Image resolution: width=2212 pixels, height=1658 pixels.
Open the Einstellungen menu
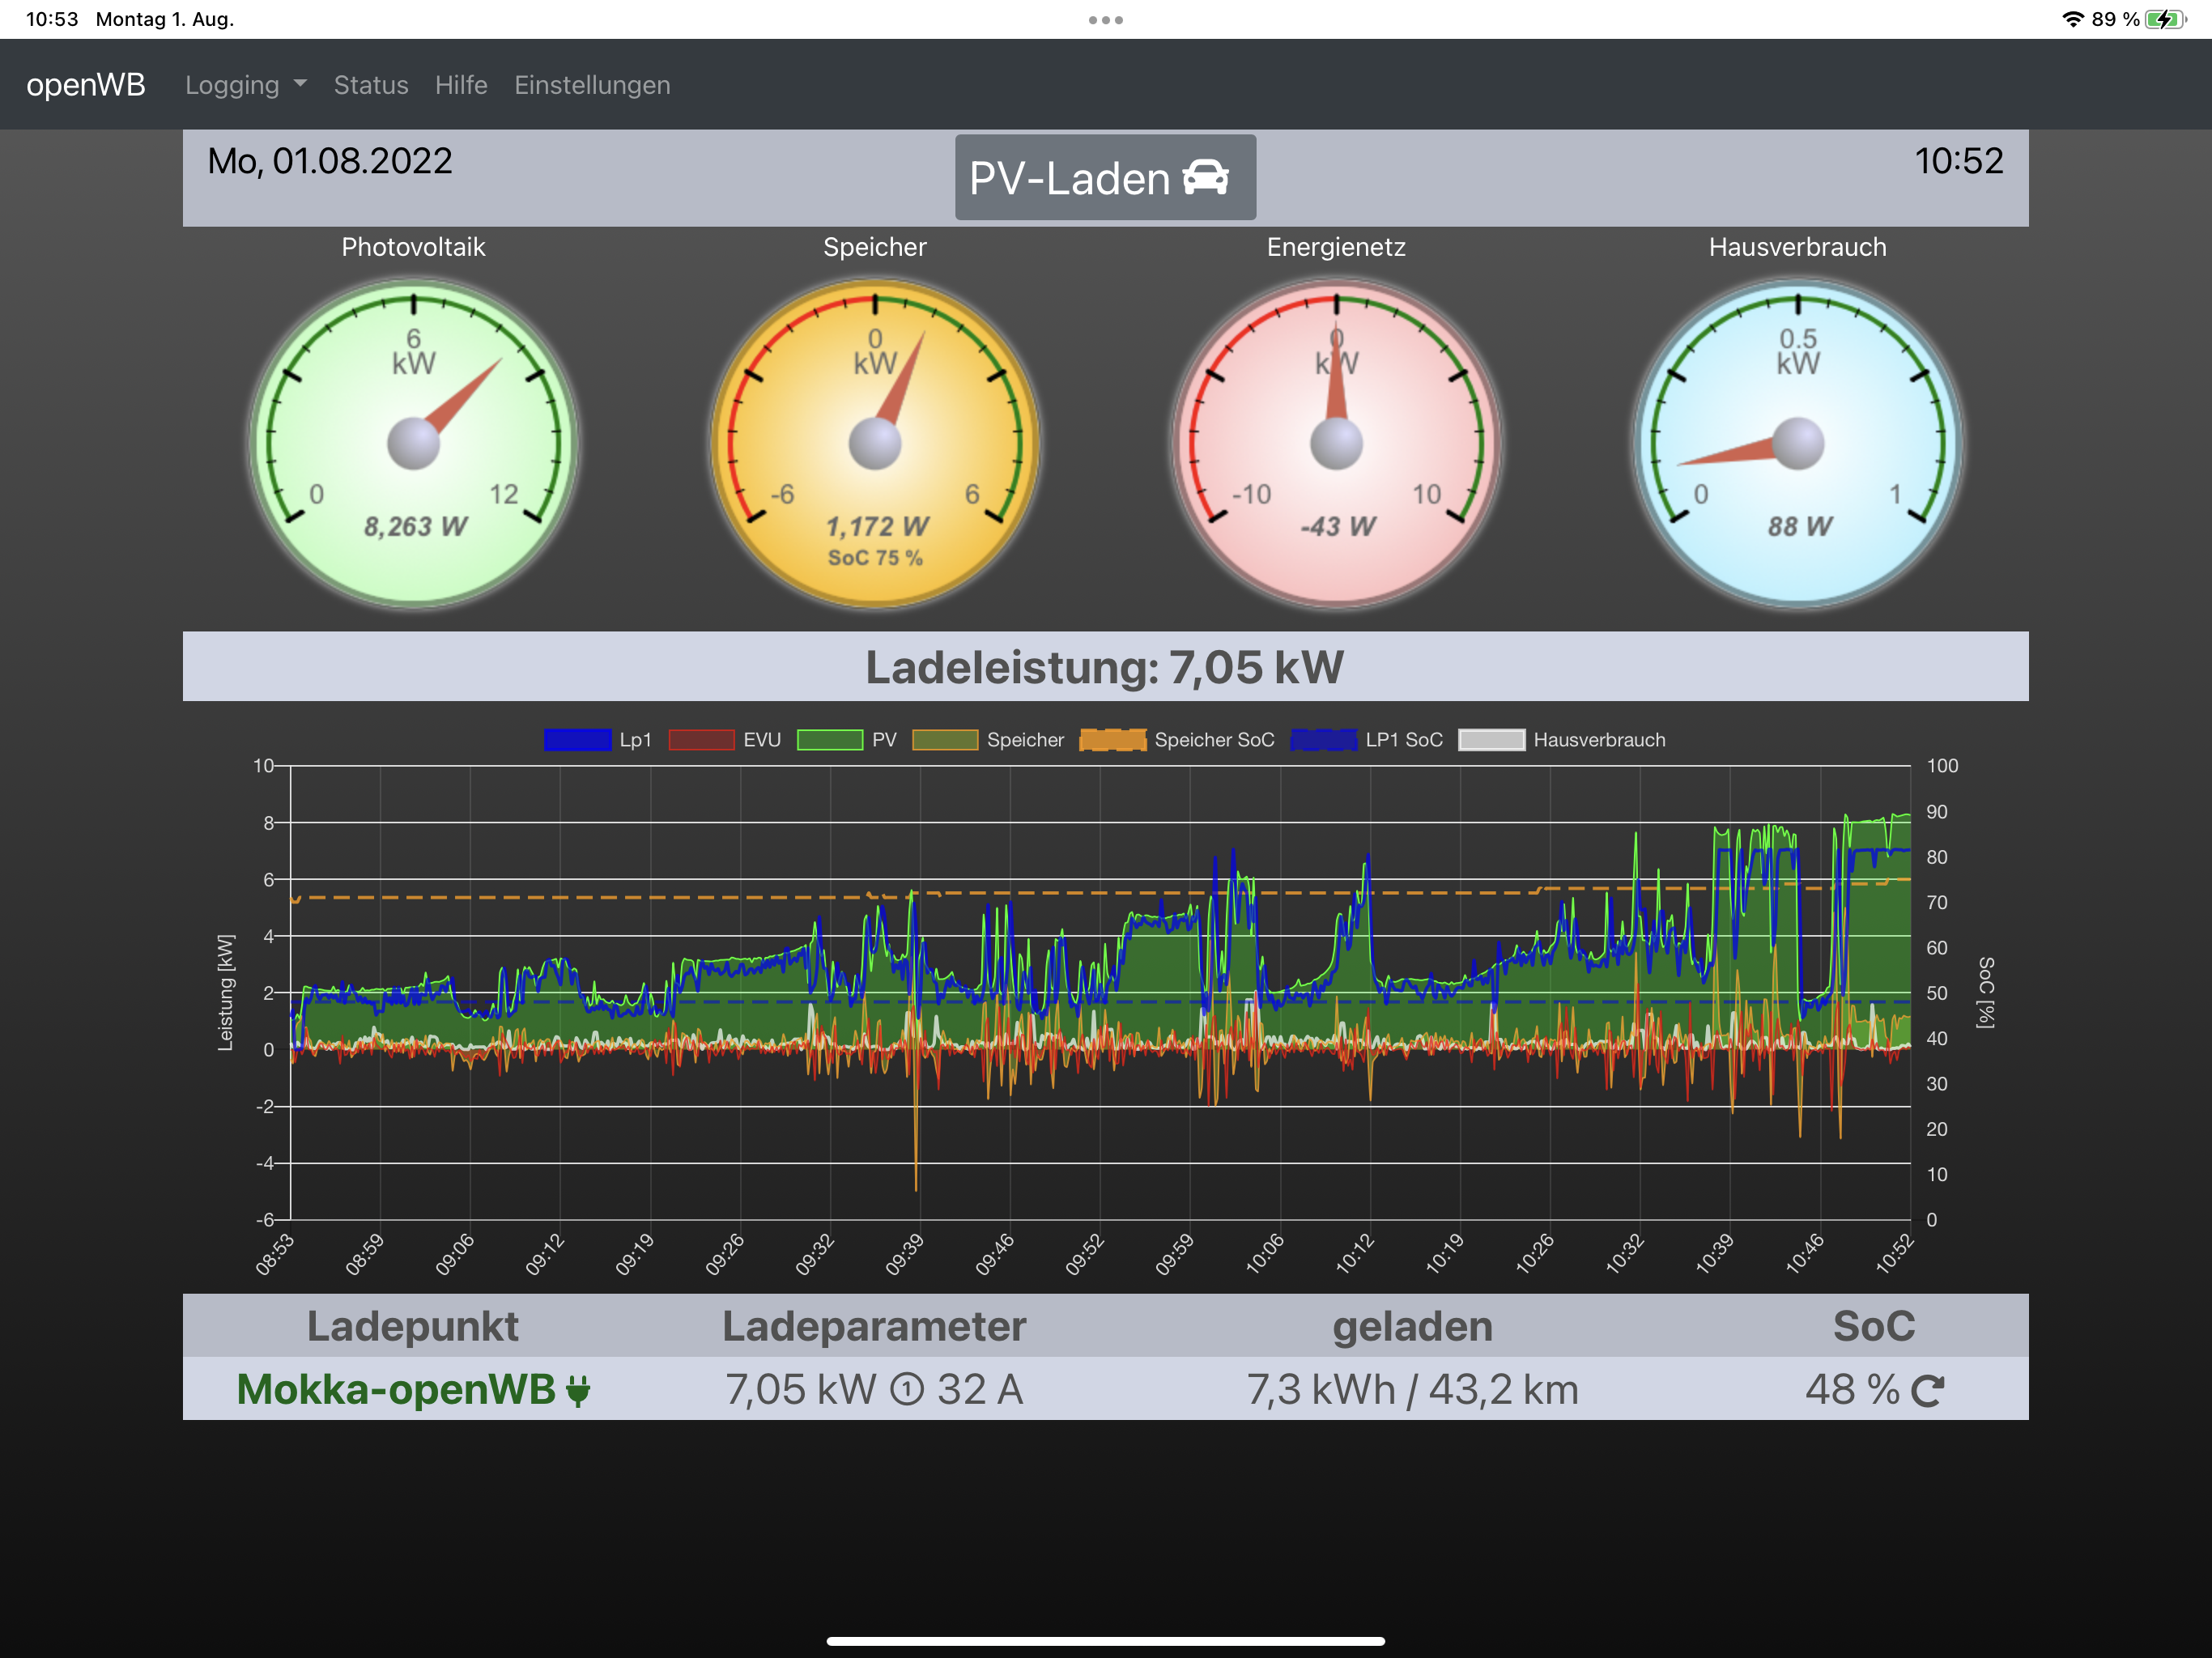tap(592, 85)
